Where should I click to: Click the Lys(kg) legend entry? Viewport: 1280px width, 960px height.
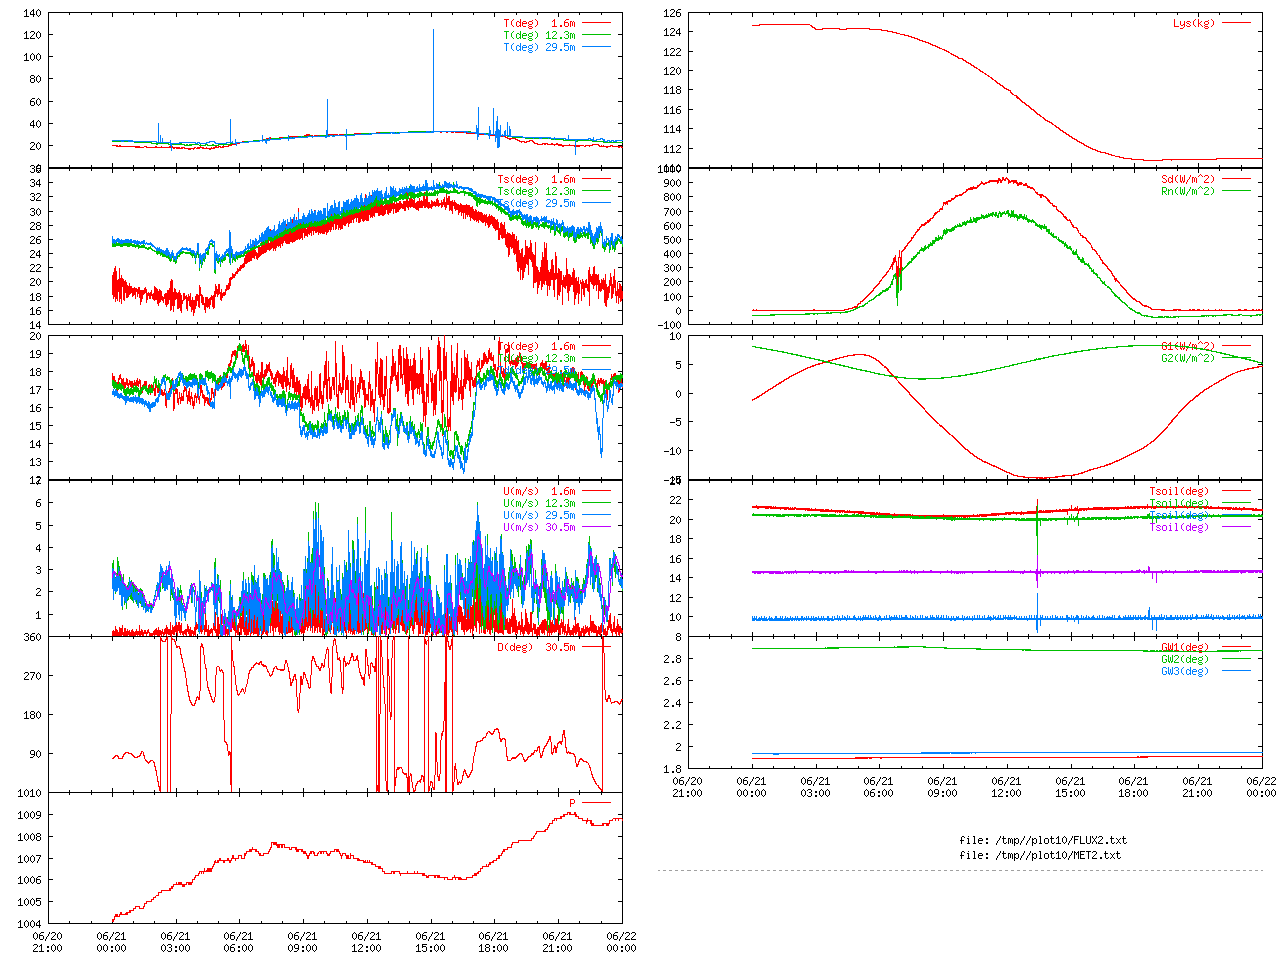click(1194, 23)
